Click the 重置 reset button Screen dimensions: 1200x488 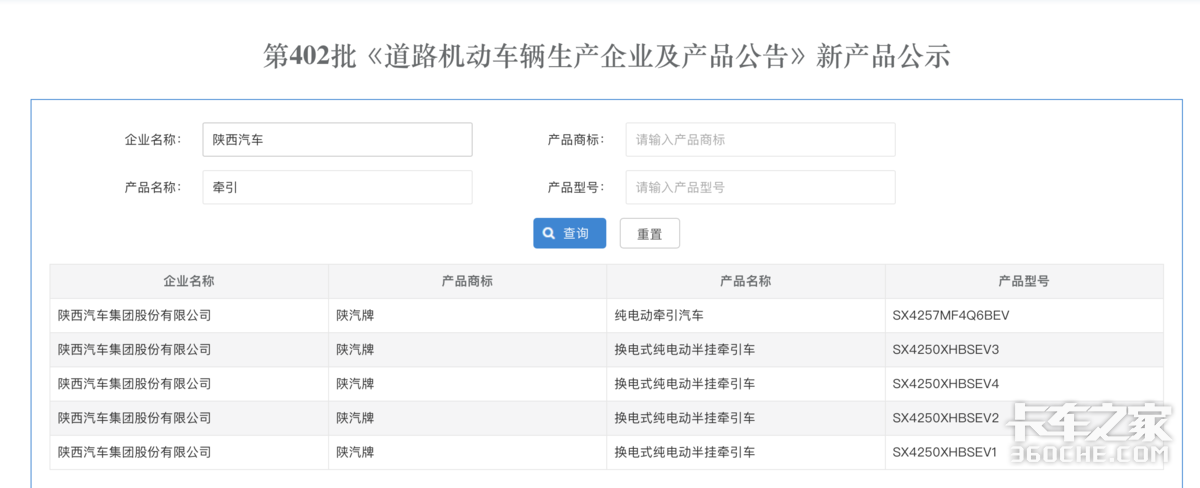click(x=650, y=233)
